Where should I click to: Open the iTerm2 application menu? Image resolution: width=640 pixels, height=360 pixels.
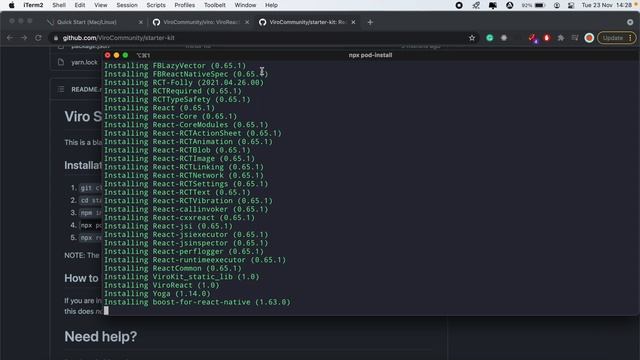point(33,5)
